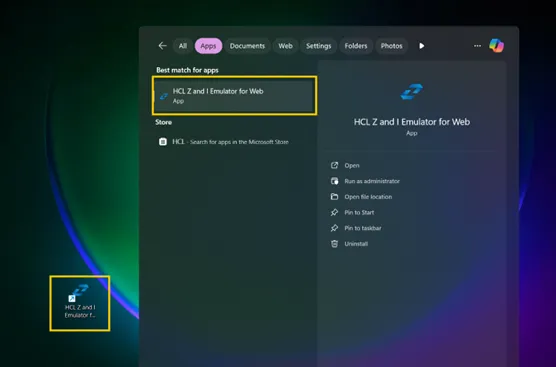Switch to the Documents filter tab
Viewport: 556px width, 367px height.
pos(247,46)
